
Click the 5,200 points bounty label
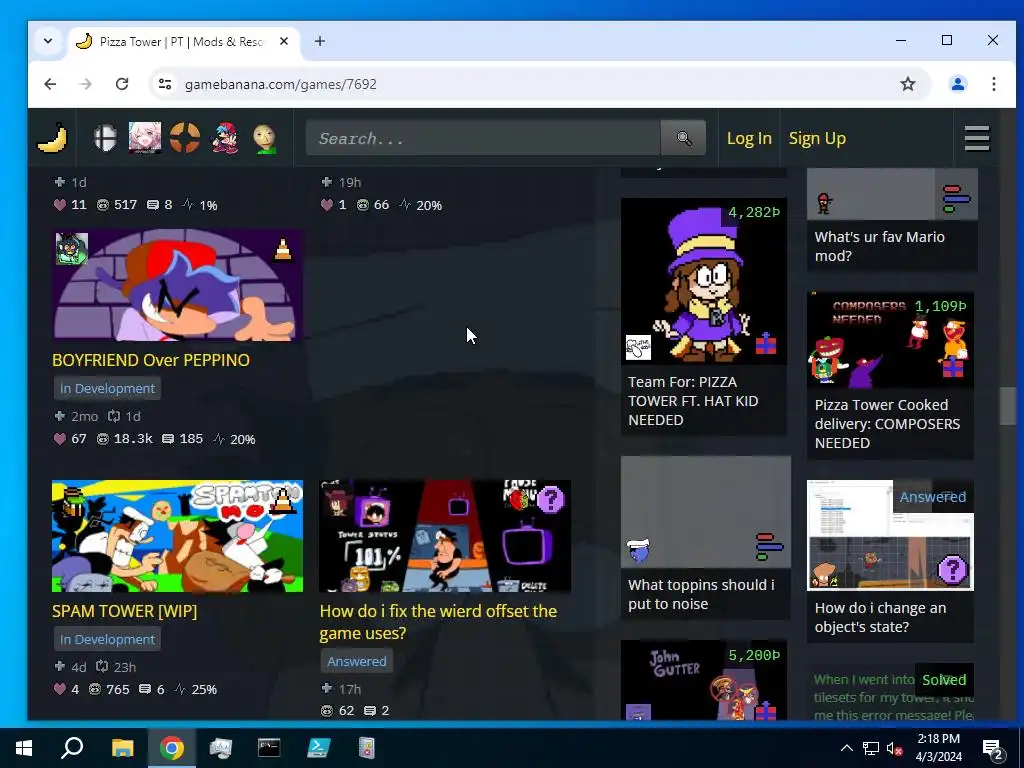click(754, 655)
